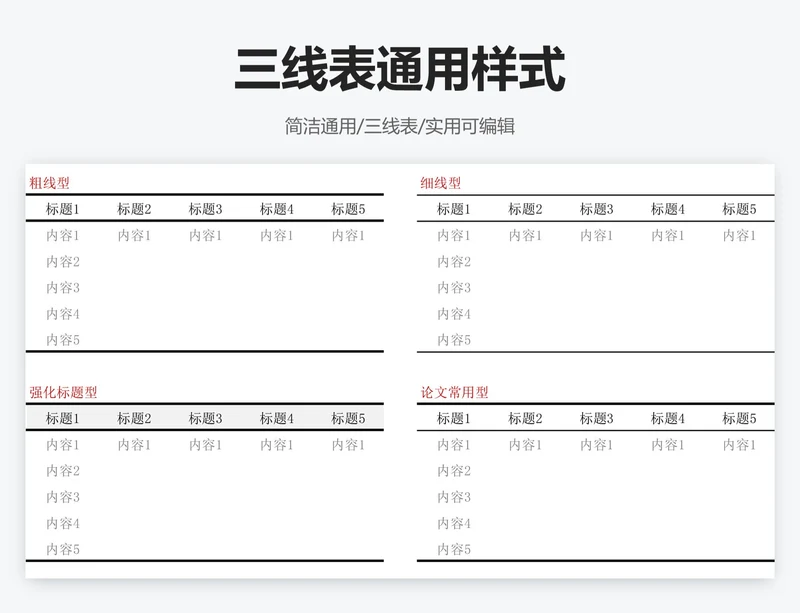Click 标题3 in the 强化标题型 table
The width and height of the screenshot is (800, 613).
206,419
